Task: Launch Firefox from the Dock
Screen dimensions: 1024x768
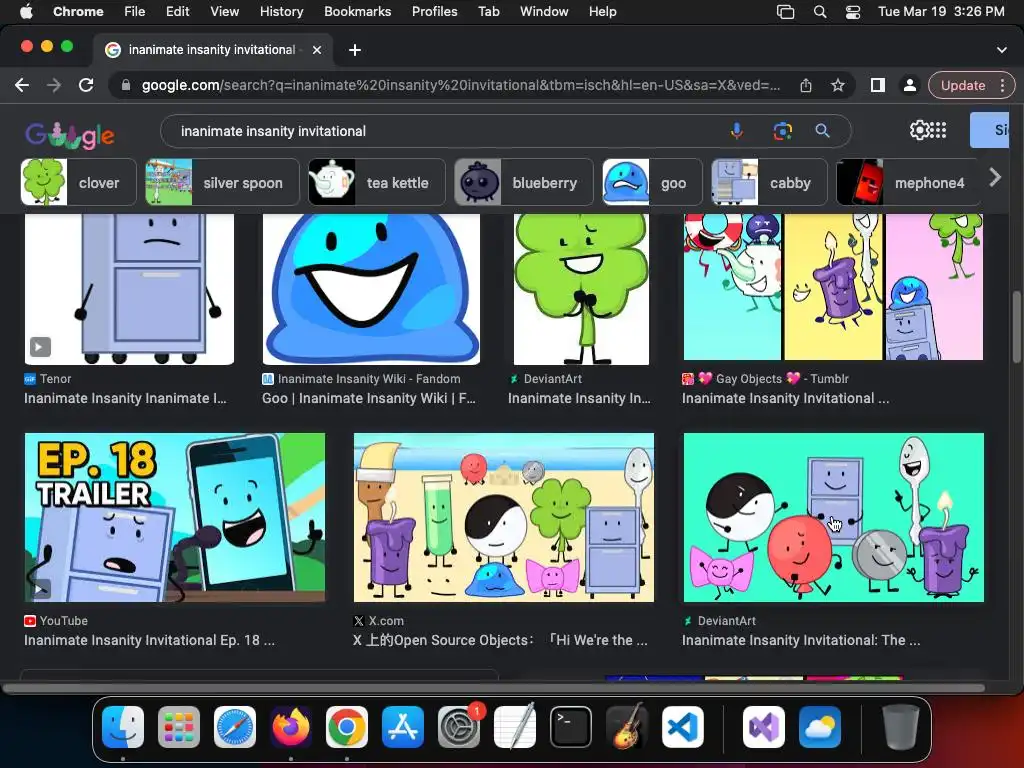Action: tap(291, 727)
